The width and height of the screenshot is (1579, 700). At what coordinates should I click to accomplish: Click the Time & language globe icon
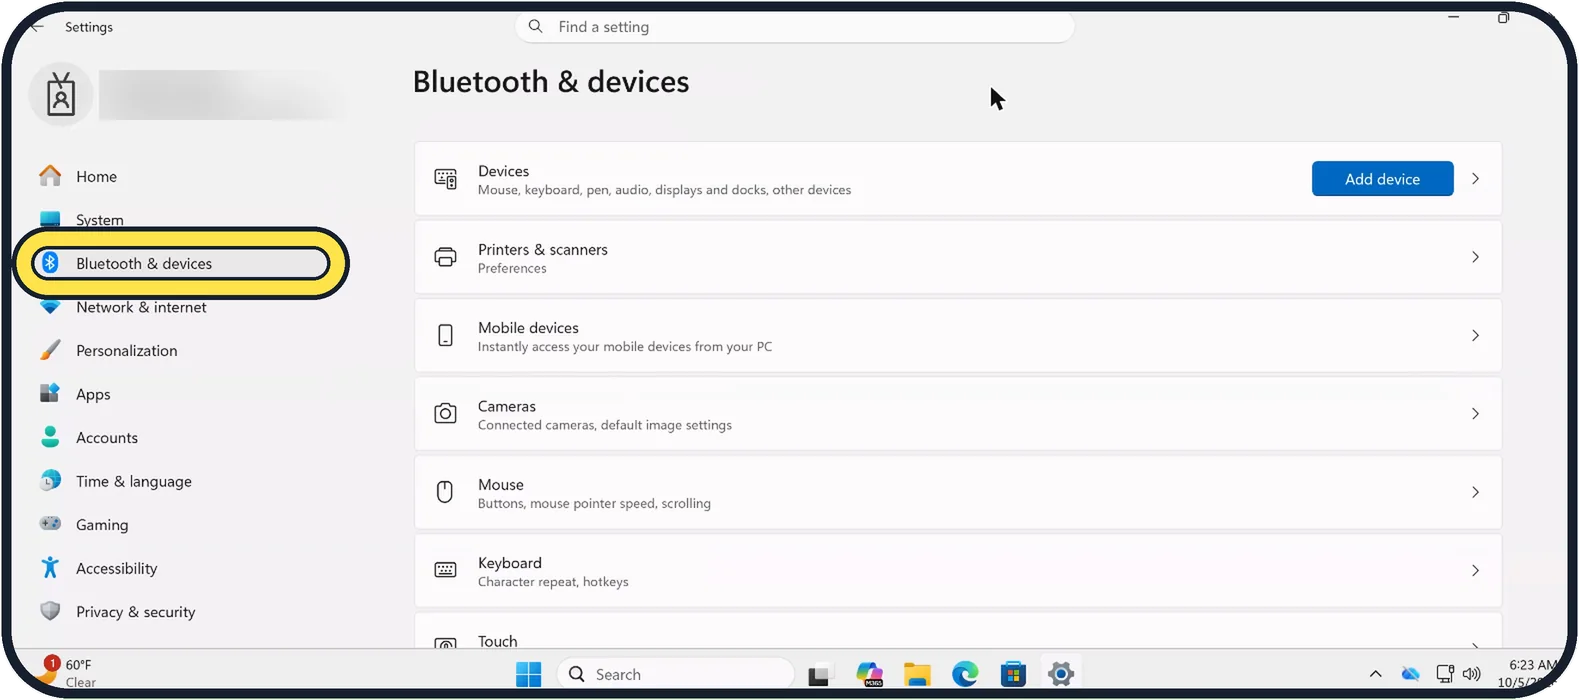[50, 481]
